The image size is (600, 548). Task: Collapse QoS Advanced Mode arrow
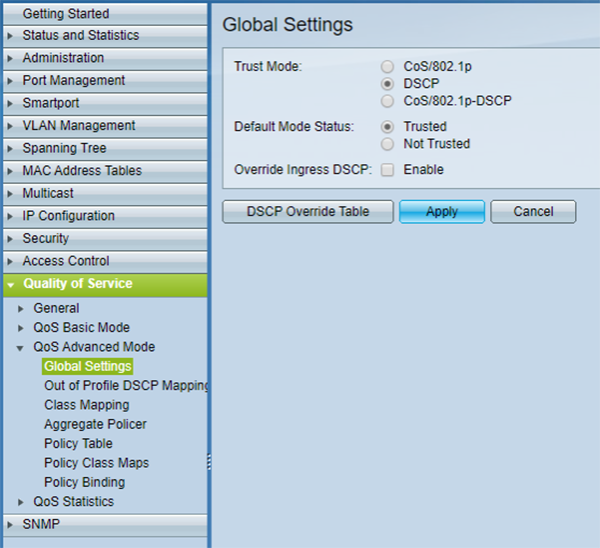pos(20,348)
